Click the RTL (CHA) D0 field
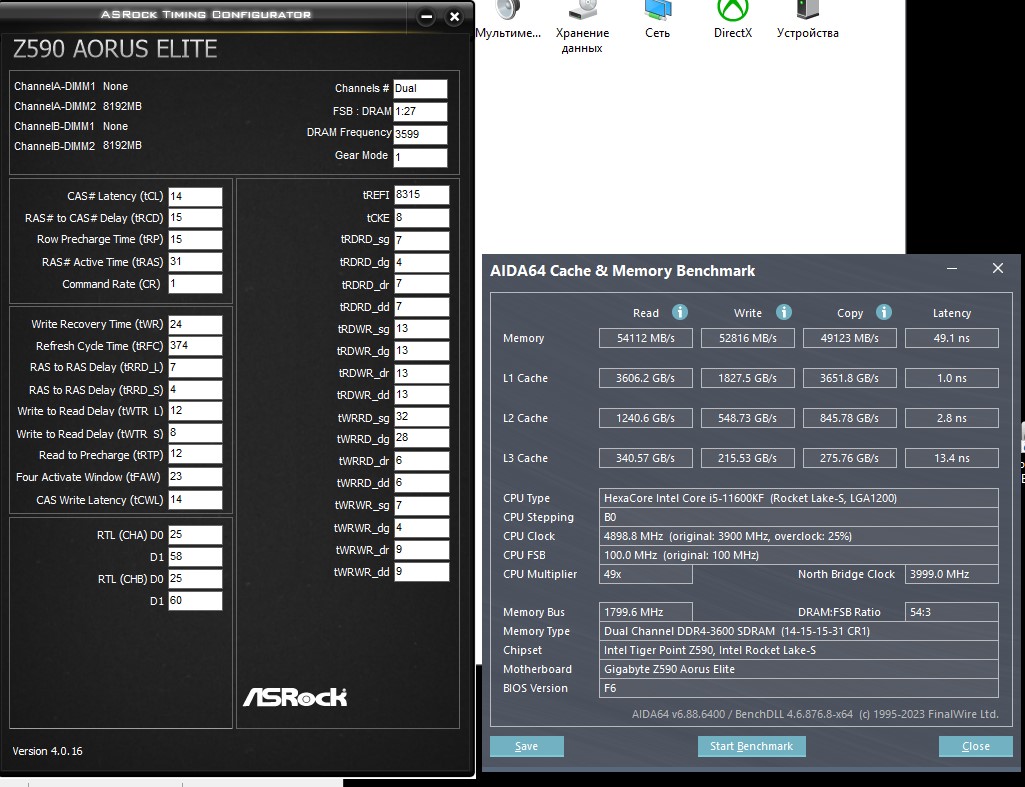Screen dimensions: 1025x787 click(x=195, y=535)
